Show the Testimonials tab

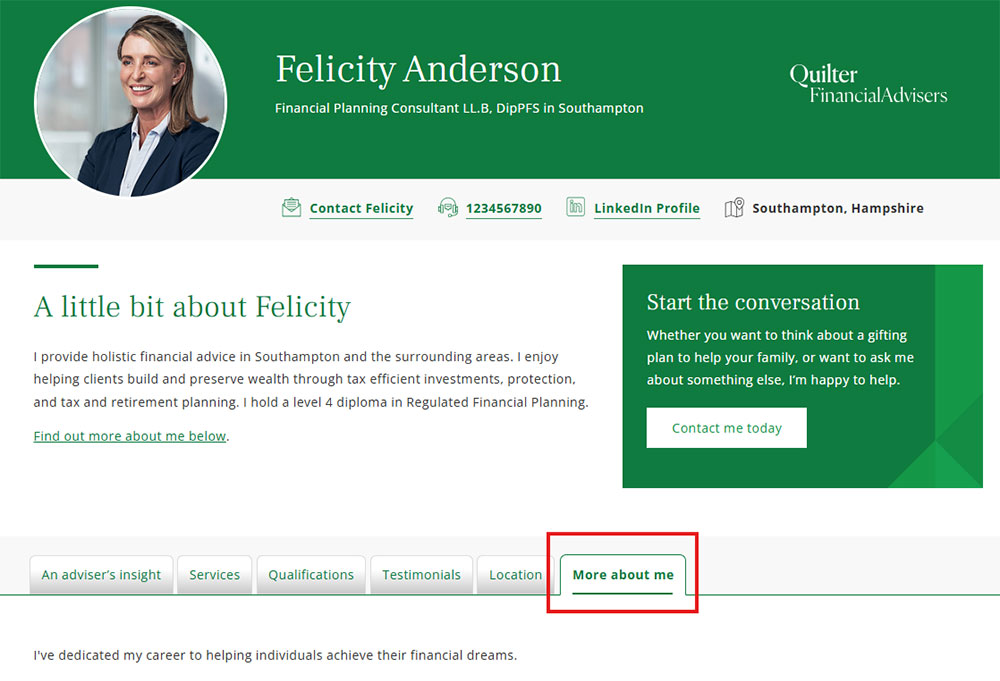coord(421,575)
